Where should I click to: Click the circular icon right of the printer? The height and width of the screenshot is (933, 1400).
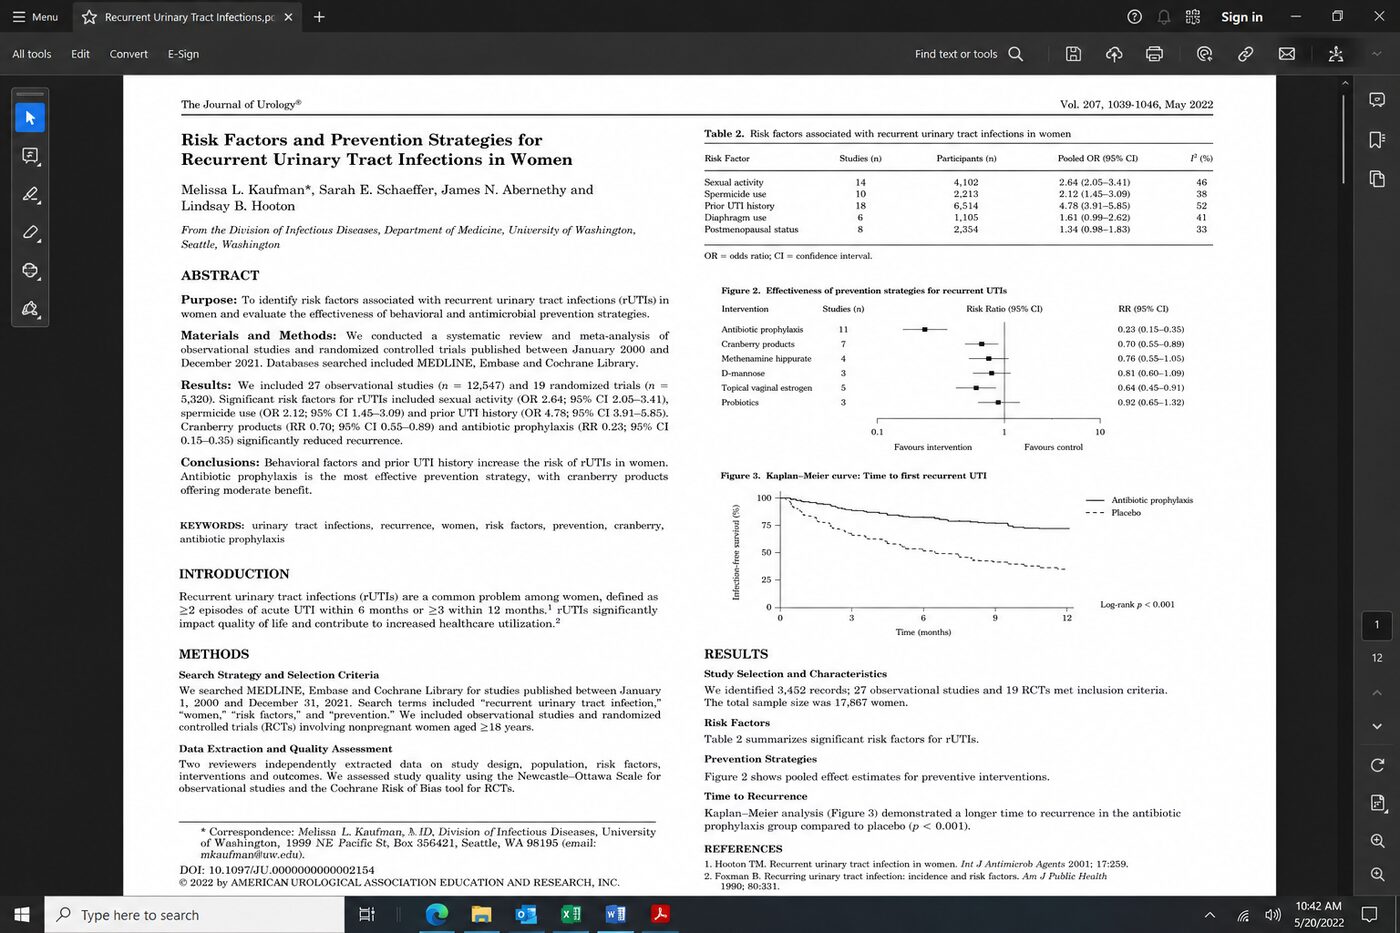coord(1205,54)
